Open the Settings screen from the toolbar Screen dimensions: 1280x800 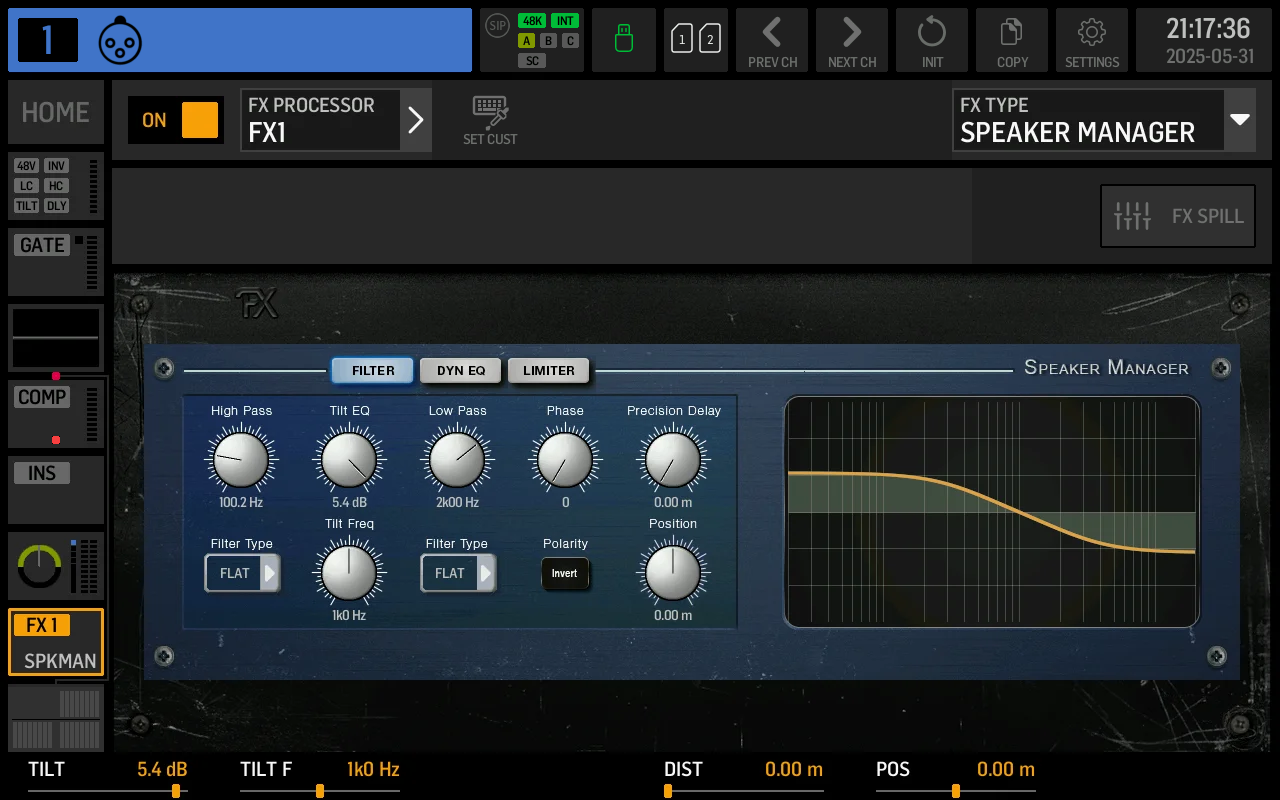tap(1091, 40)
